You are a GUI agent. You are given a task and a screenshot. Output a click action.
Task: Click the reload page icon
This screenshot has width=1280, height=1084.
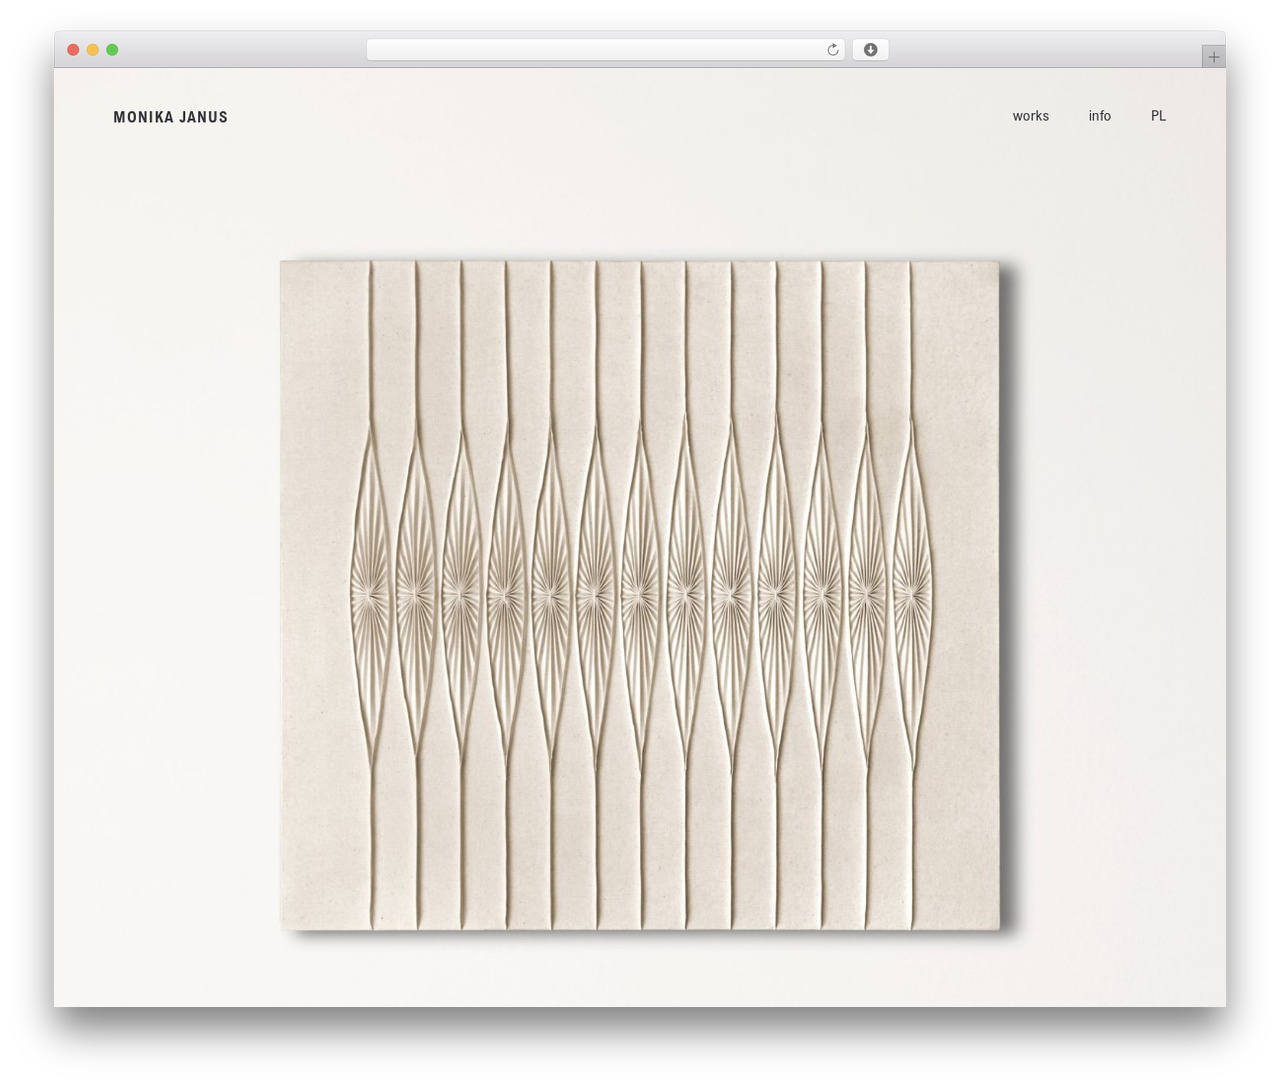[x=832, y=50]
